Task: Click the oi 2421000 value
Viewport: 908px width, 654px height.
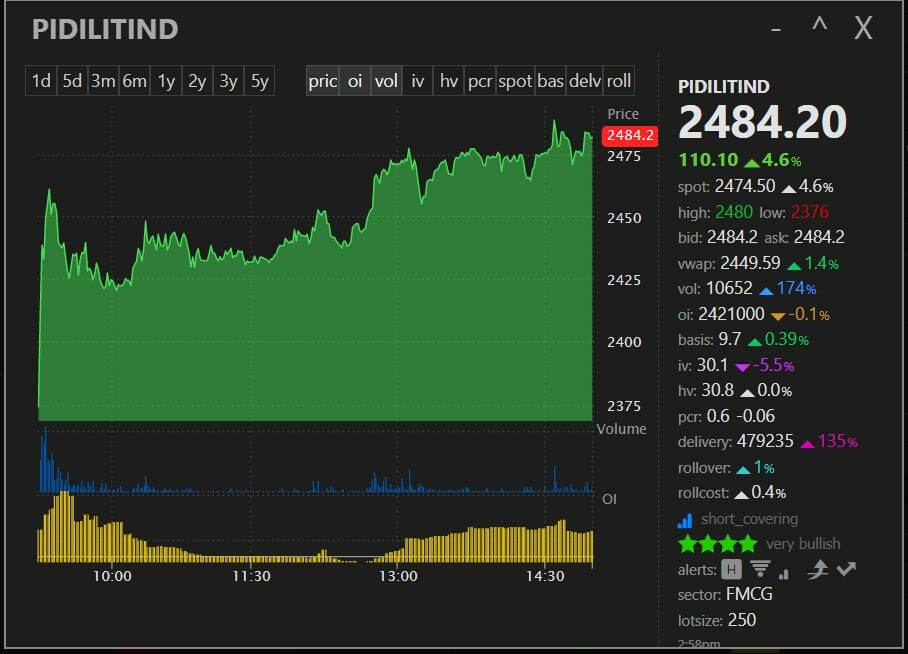Action: 731,314
